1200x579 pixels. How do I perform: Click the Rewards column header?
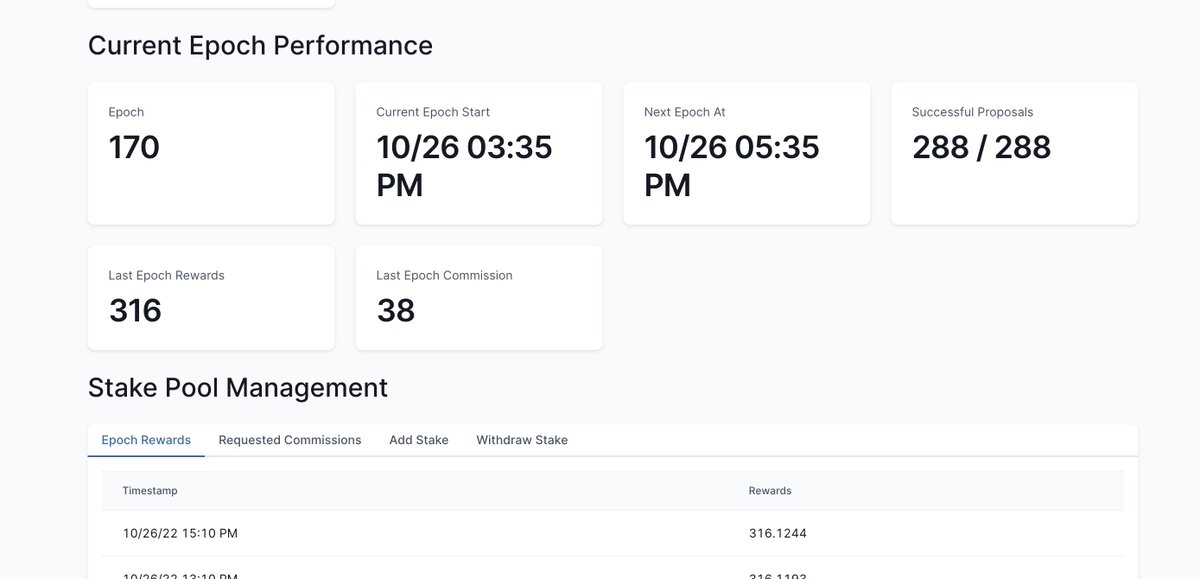770,491
